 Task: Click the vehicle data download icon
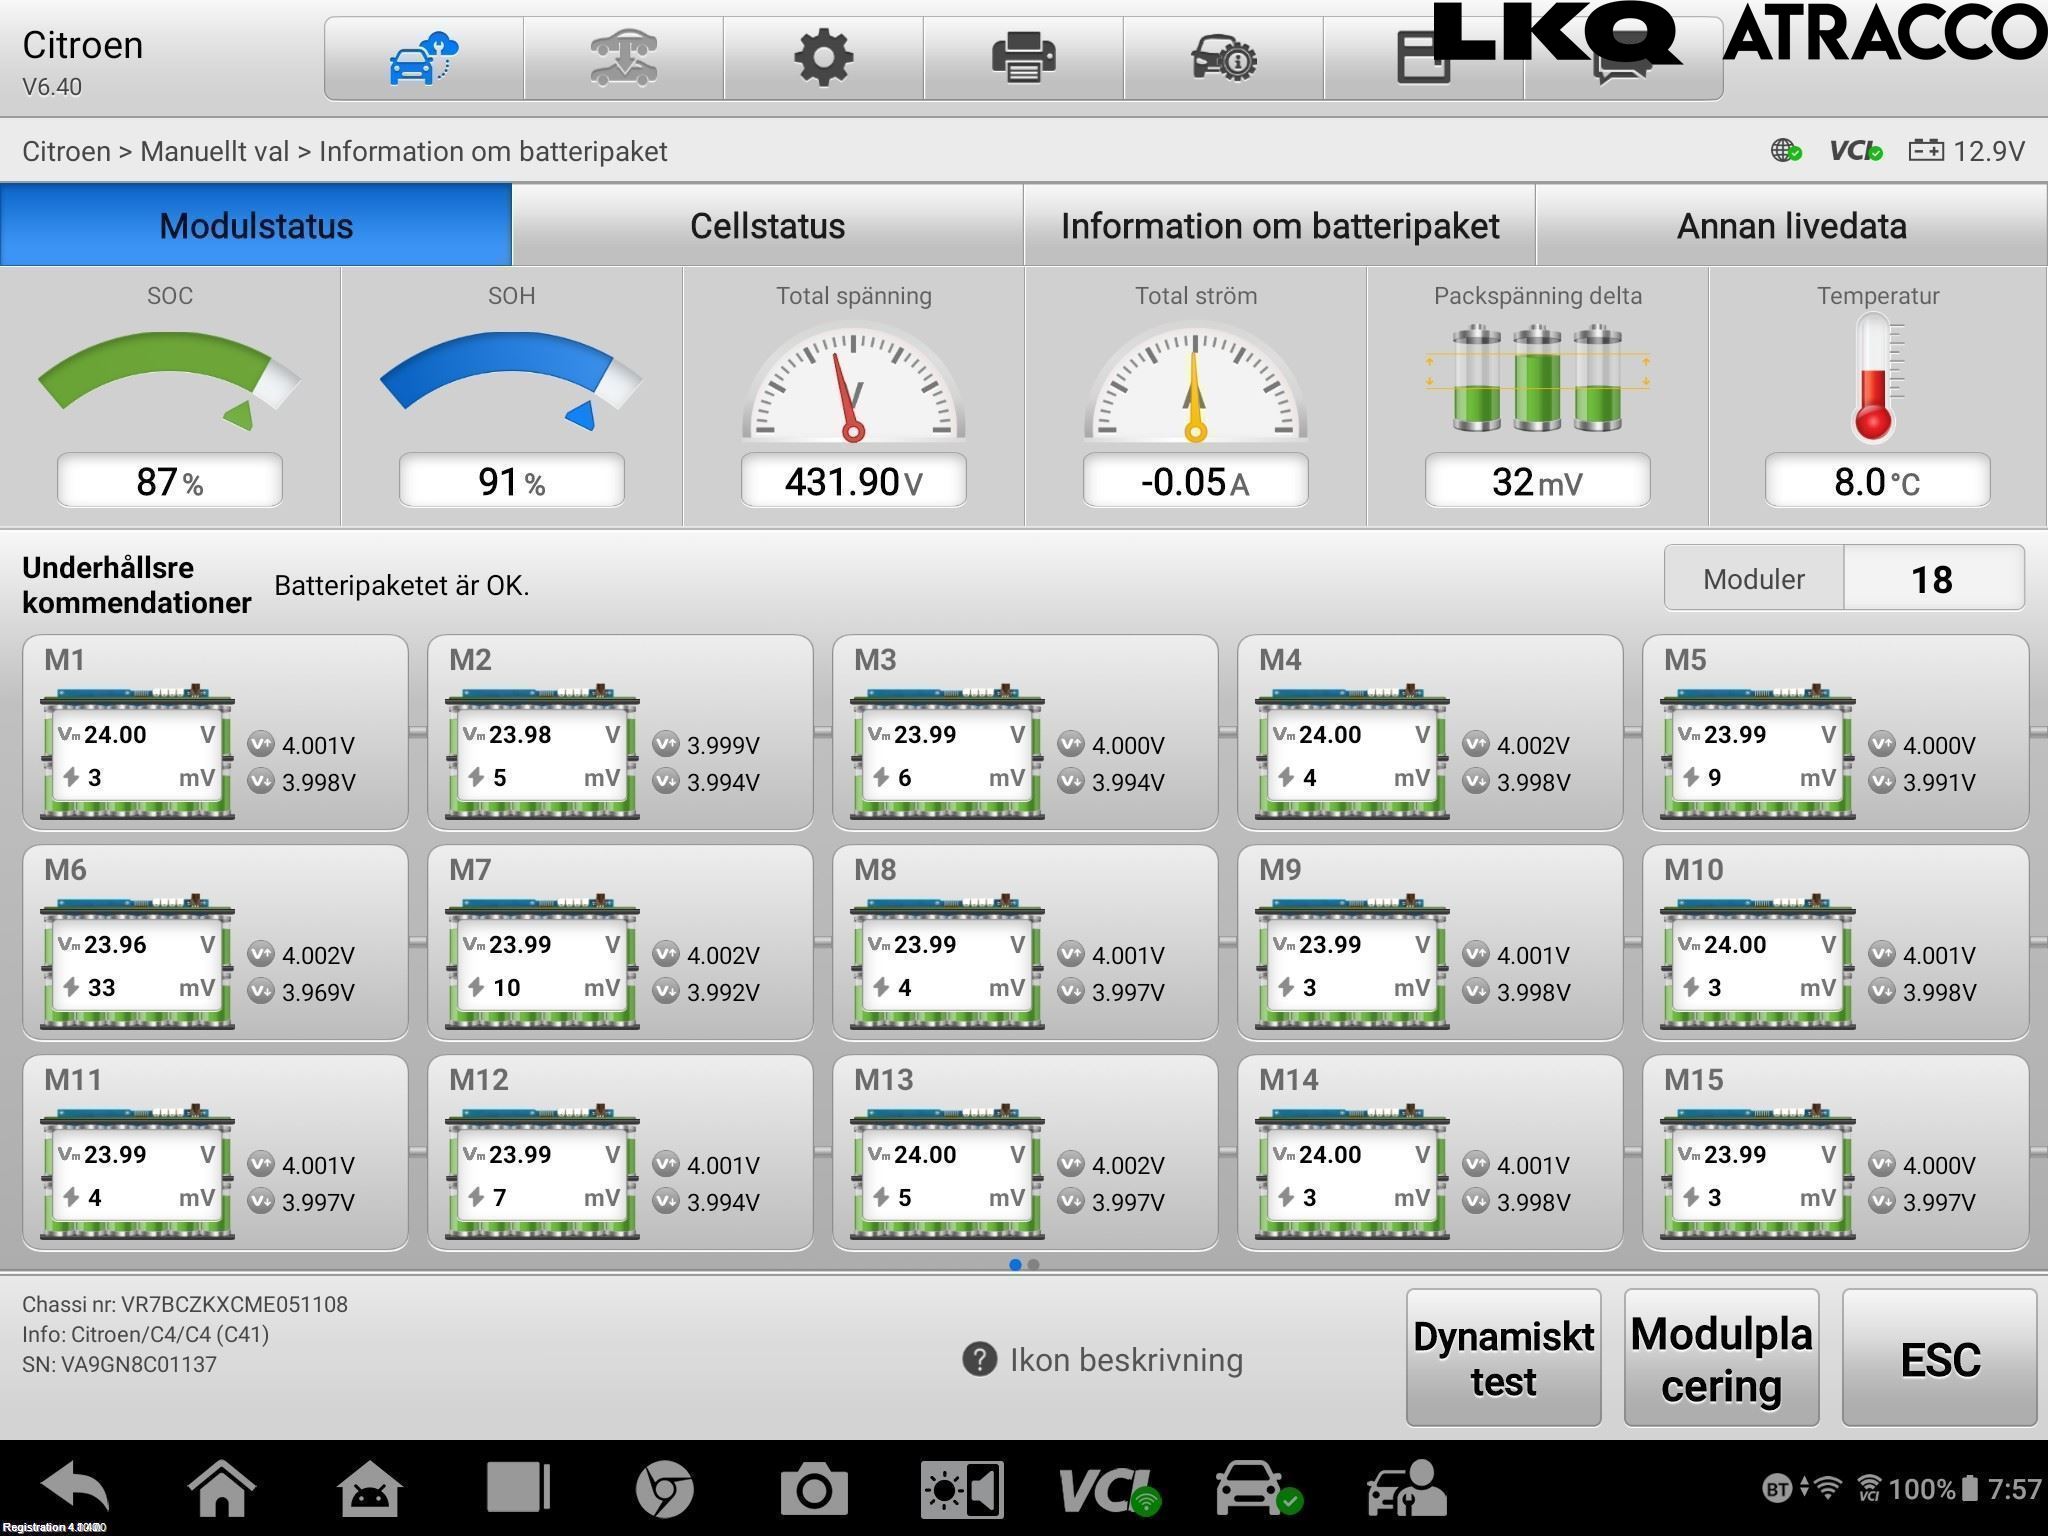coord(623,58)
